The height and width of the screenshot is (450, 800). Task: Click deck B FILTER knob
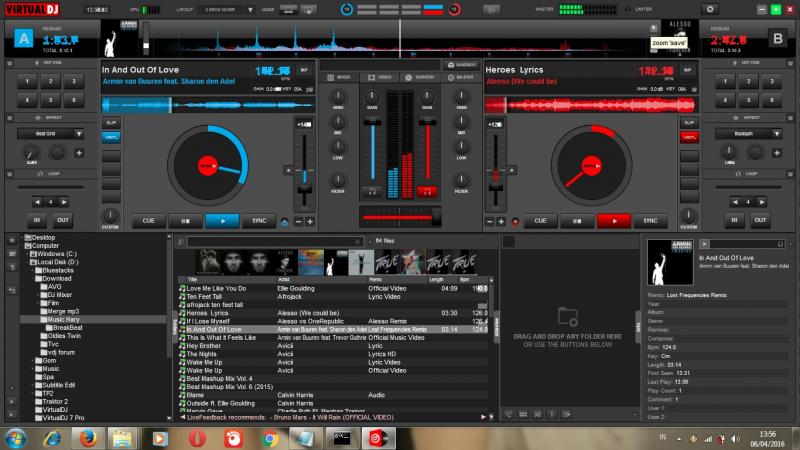[x=461, y=180]
